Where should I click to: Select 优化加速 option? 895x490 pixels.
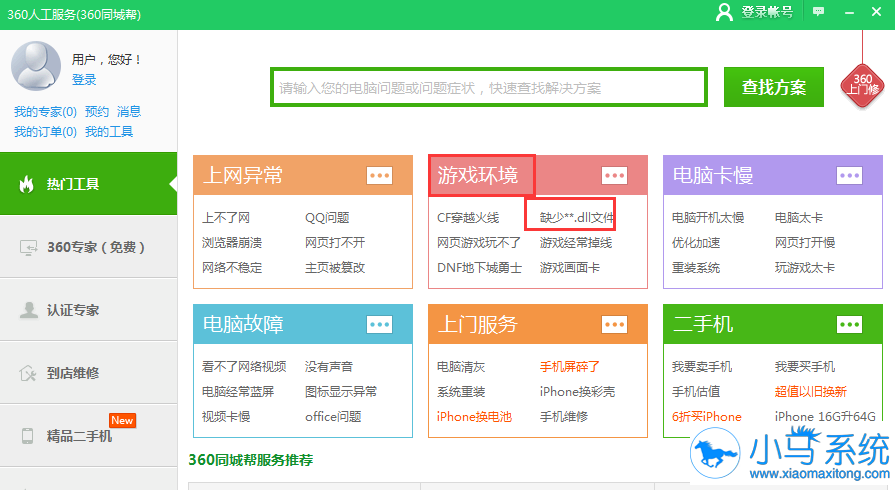(x=696, y=243)
